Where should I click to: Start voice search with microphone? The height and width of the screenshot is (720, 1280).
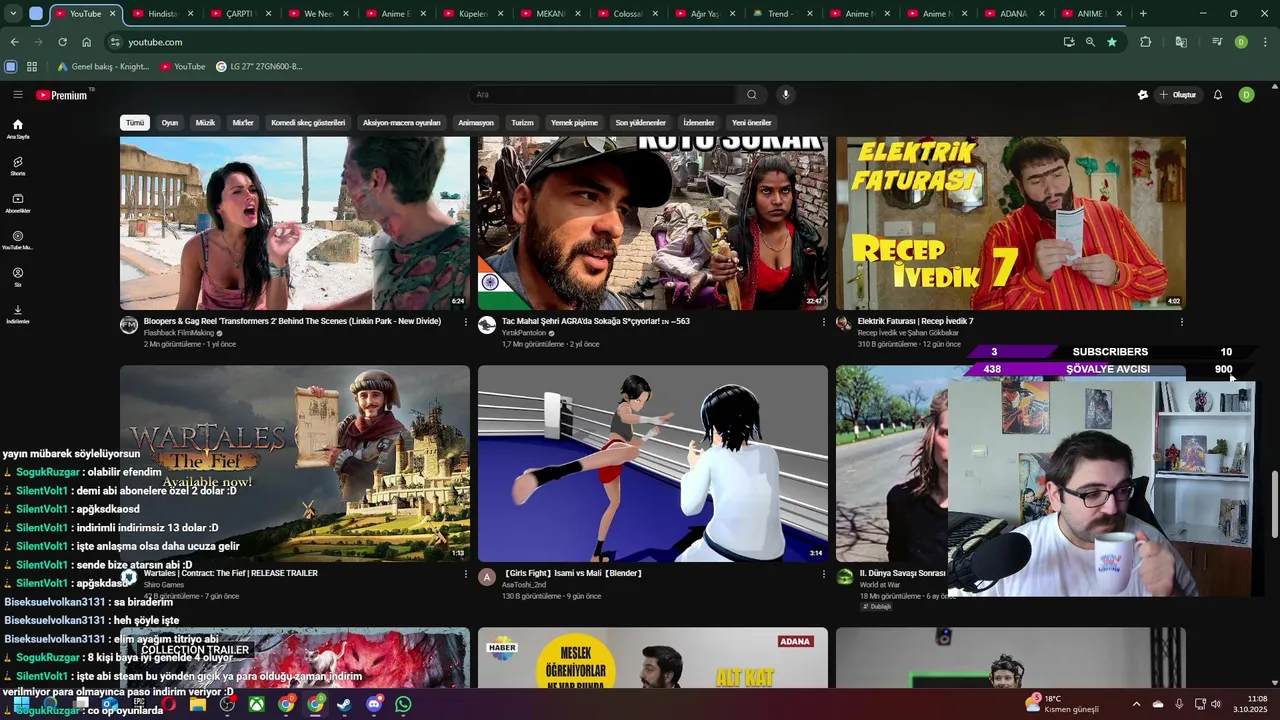coord(786,95)
